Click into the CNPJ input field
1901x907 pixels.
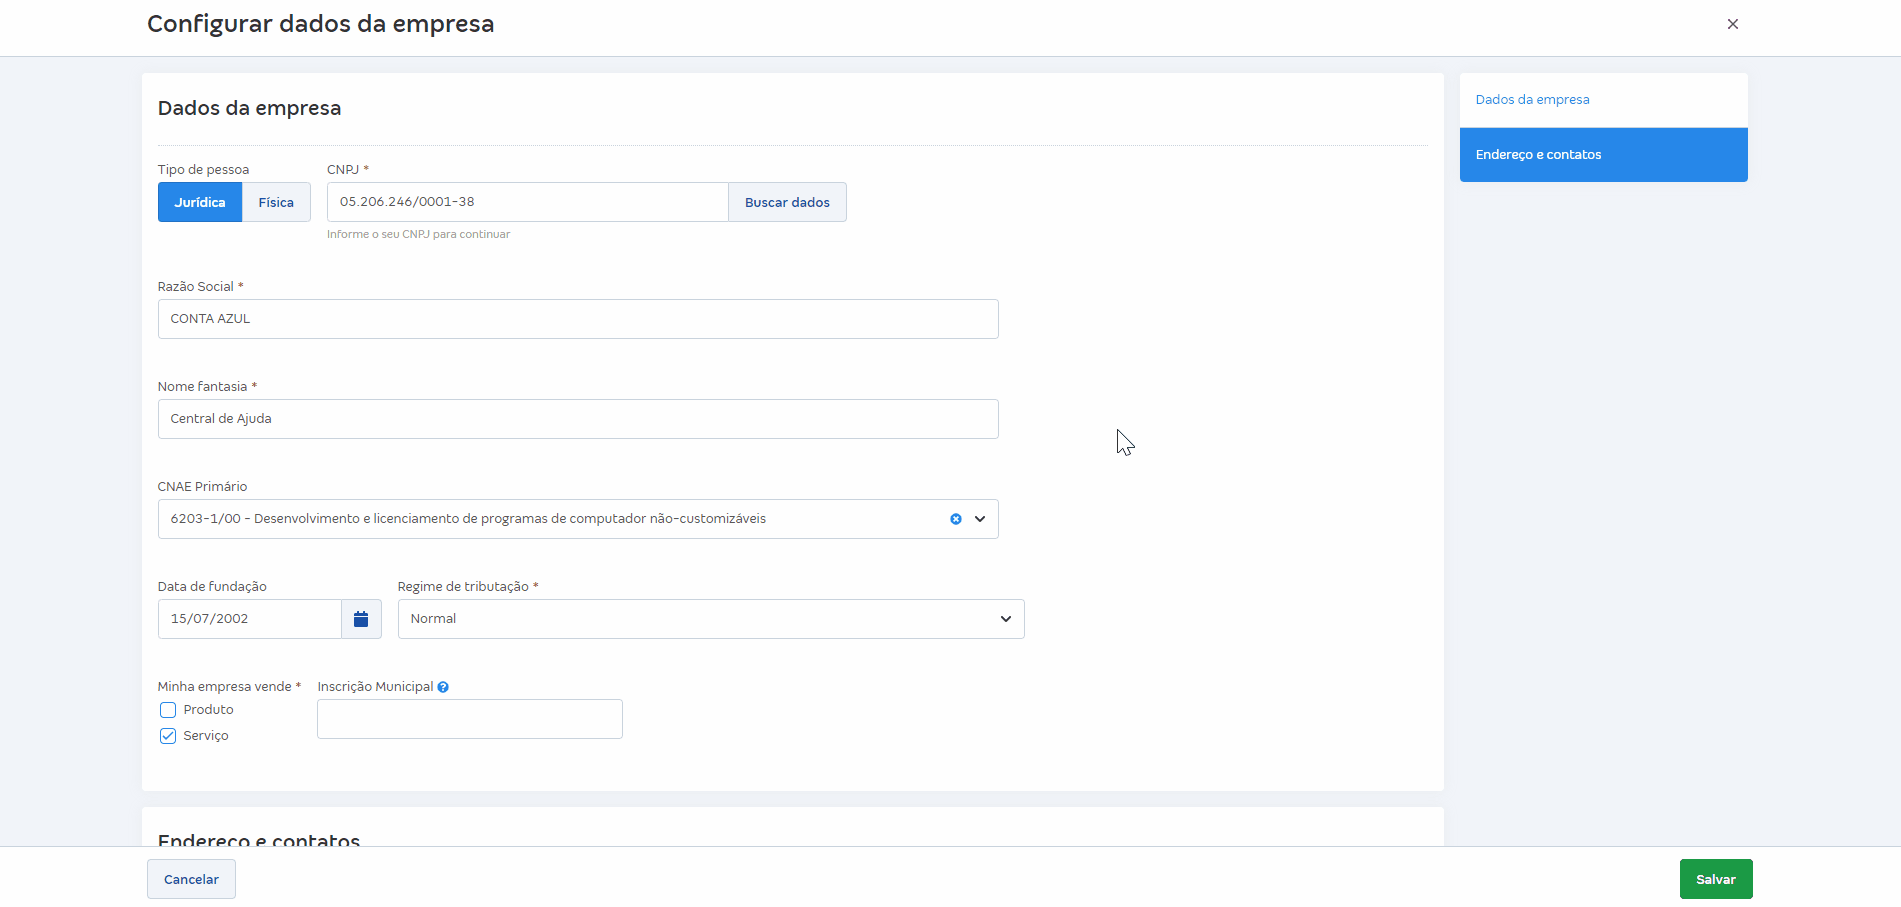[x=527, y=202]
